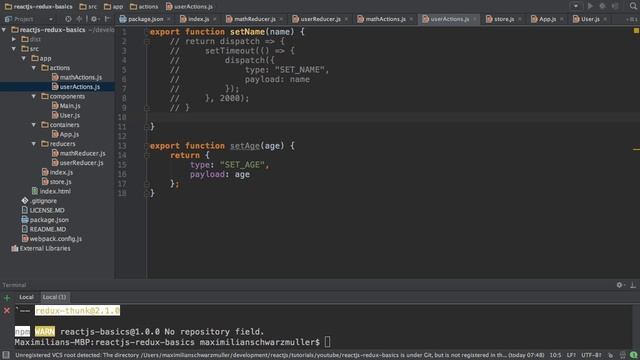The image size is (640, 360).
Task: Close the package.json editor tab
Action: (x=169, y=19)
